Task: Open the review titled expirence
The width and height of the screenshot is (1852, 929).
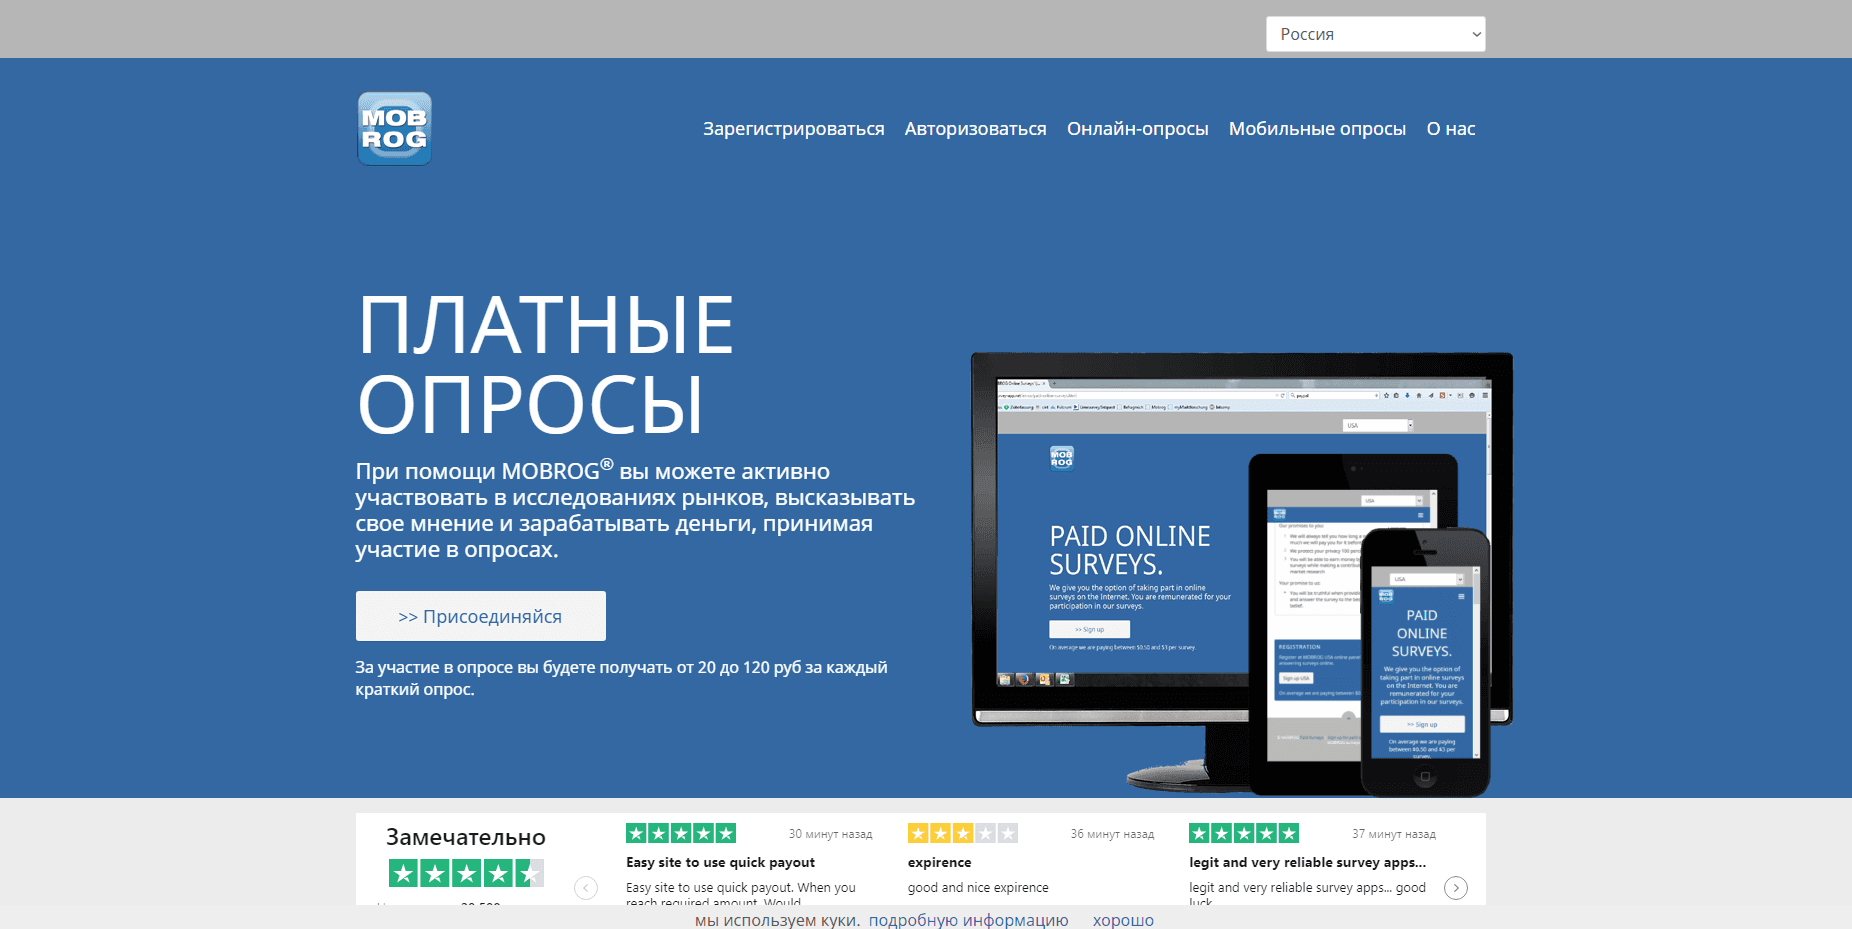Action: [939, 862]
